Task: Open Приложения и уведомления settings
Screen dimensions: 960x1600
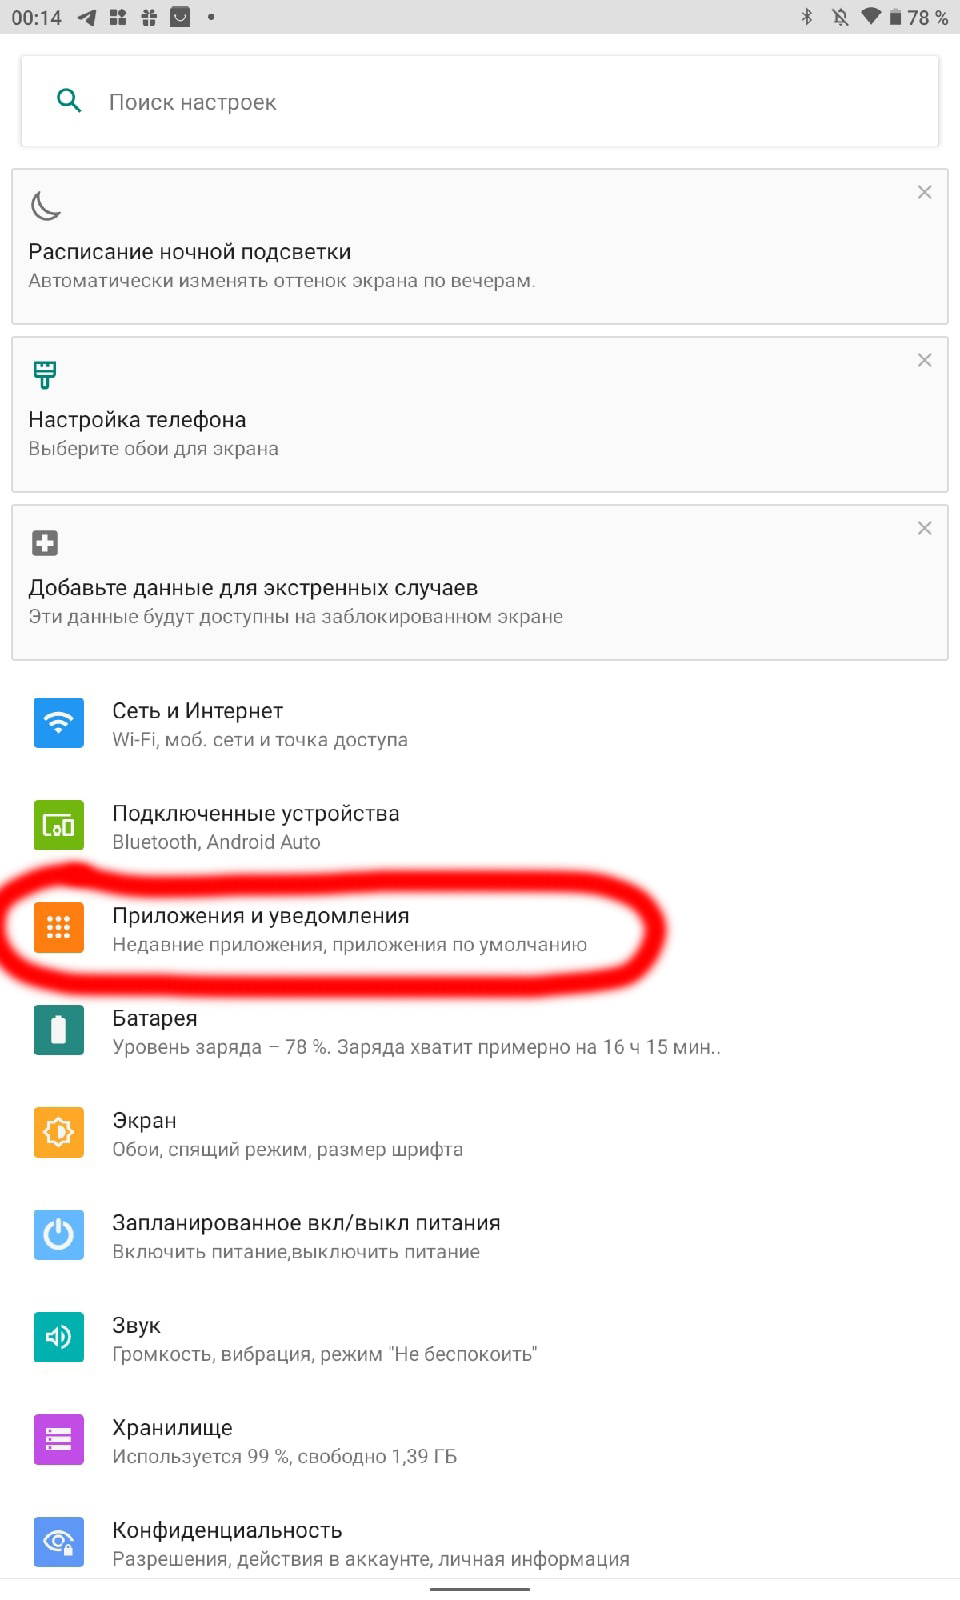Action: [480, 928]
